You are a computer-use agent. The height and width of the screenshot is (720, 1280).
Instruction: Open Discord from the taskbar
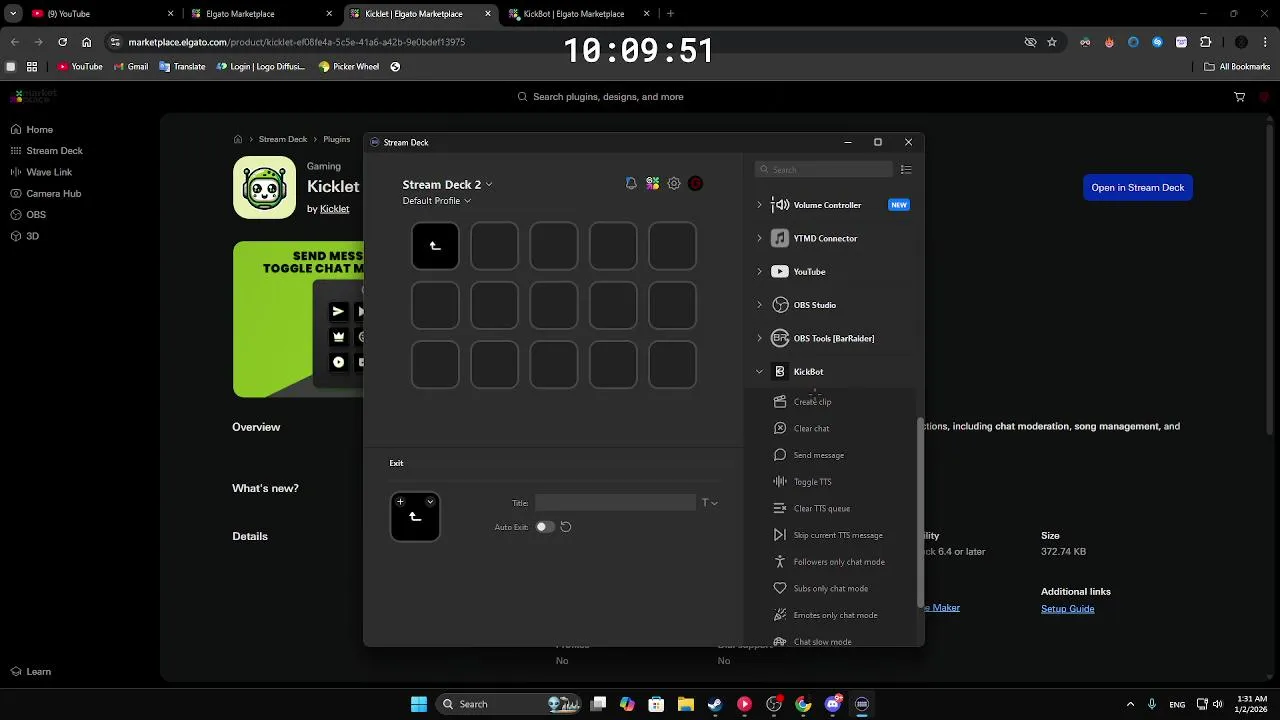click(832, 704)
